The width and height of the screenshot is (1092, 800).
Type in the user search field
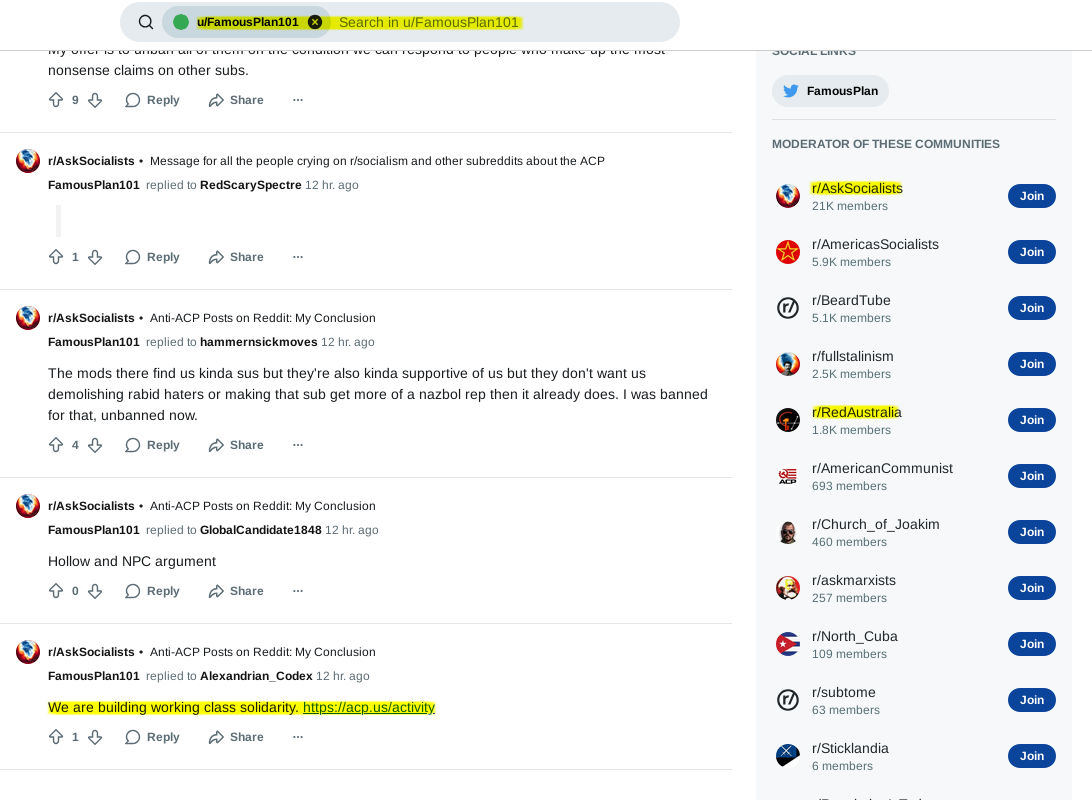tap(500, 22)
